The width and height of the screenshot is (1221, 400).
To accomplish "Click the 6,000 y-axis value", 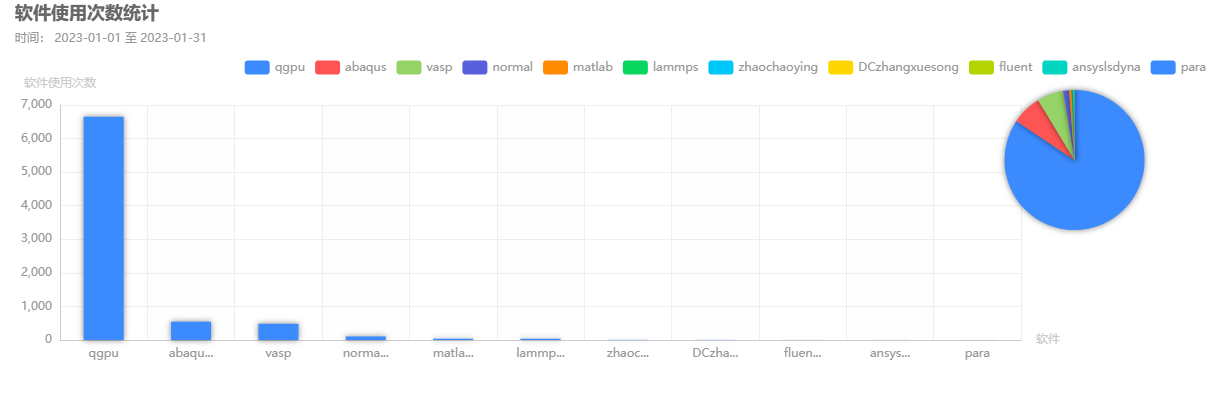I will pos(35,138).
